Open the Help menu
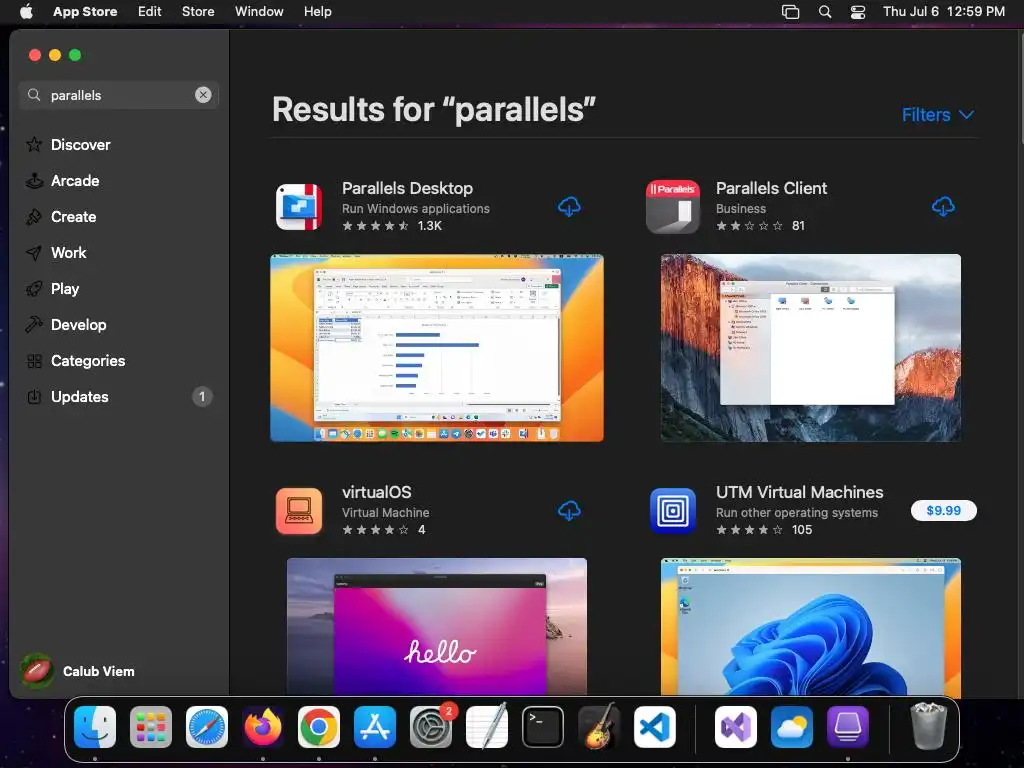The image size is (1024, 768). 317,11
